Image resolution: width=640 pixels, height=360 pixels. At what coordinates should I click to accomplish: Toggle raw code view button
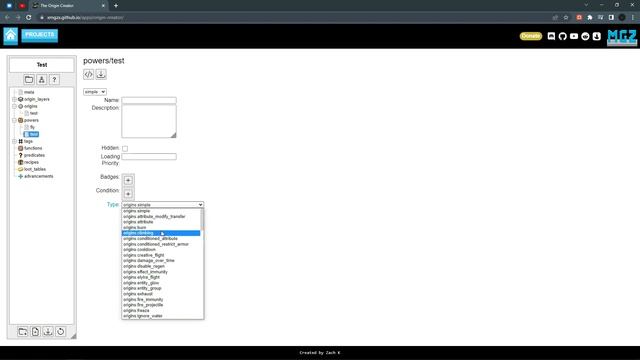(89, 74)
